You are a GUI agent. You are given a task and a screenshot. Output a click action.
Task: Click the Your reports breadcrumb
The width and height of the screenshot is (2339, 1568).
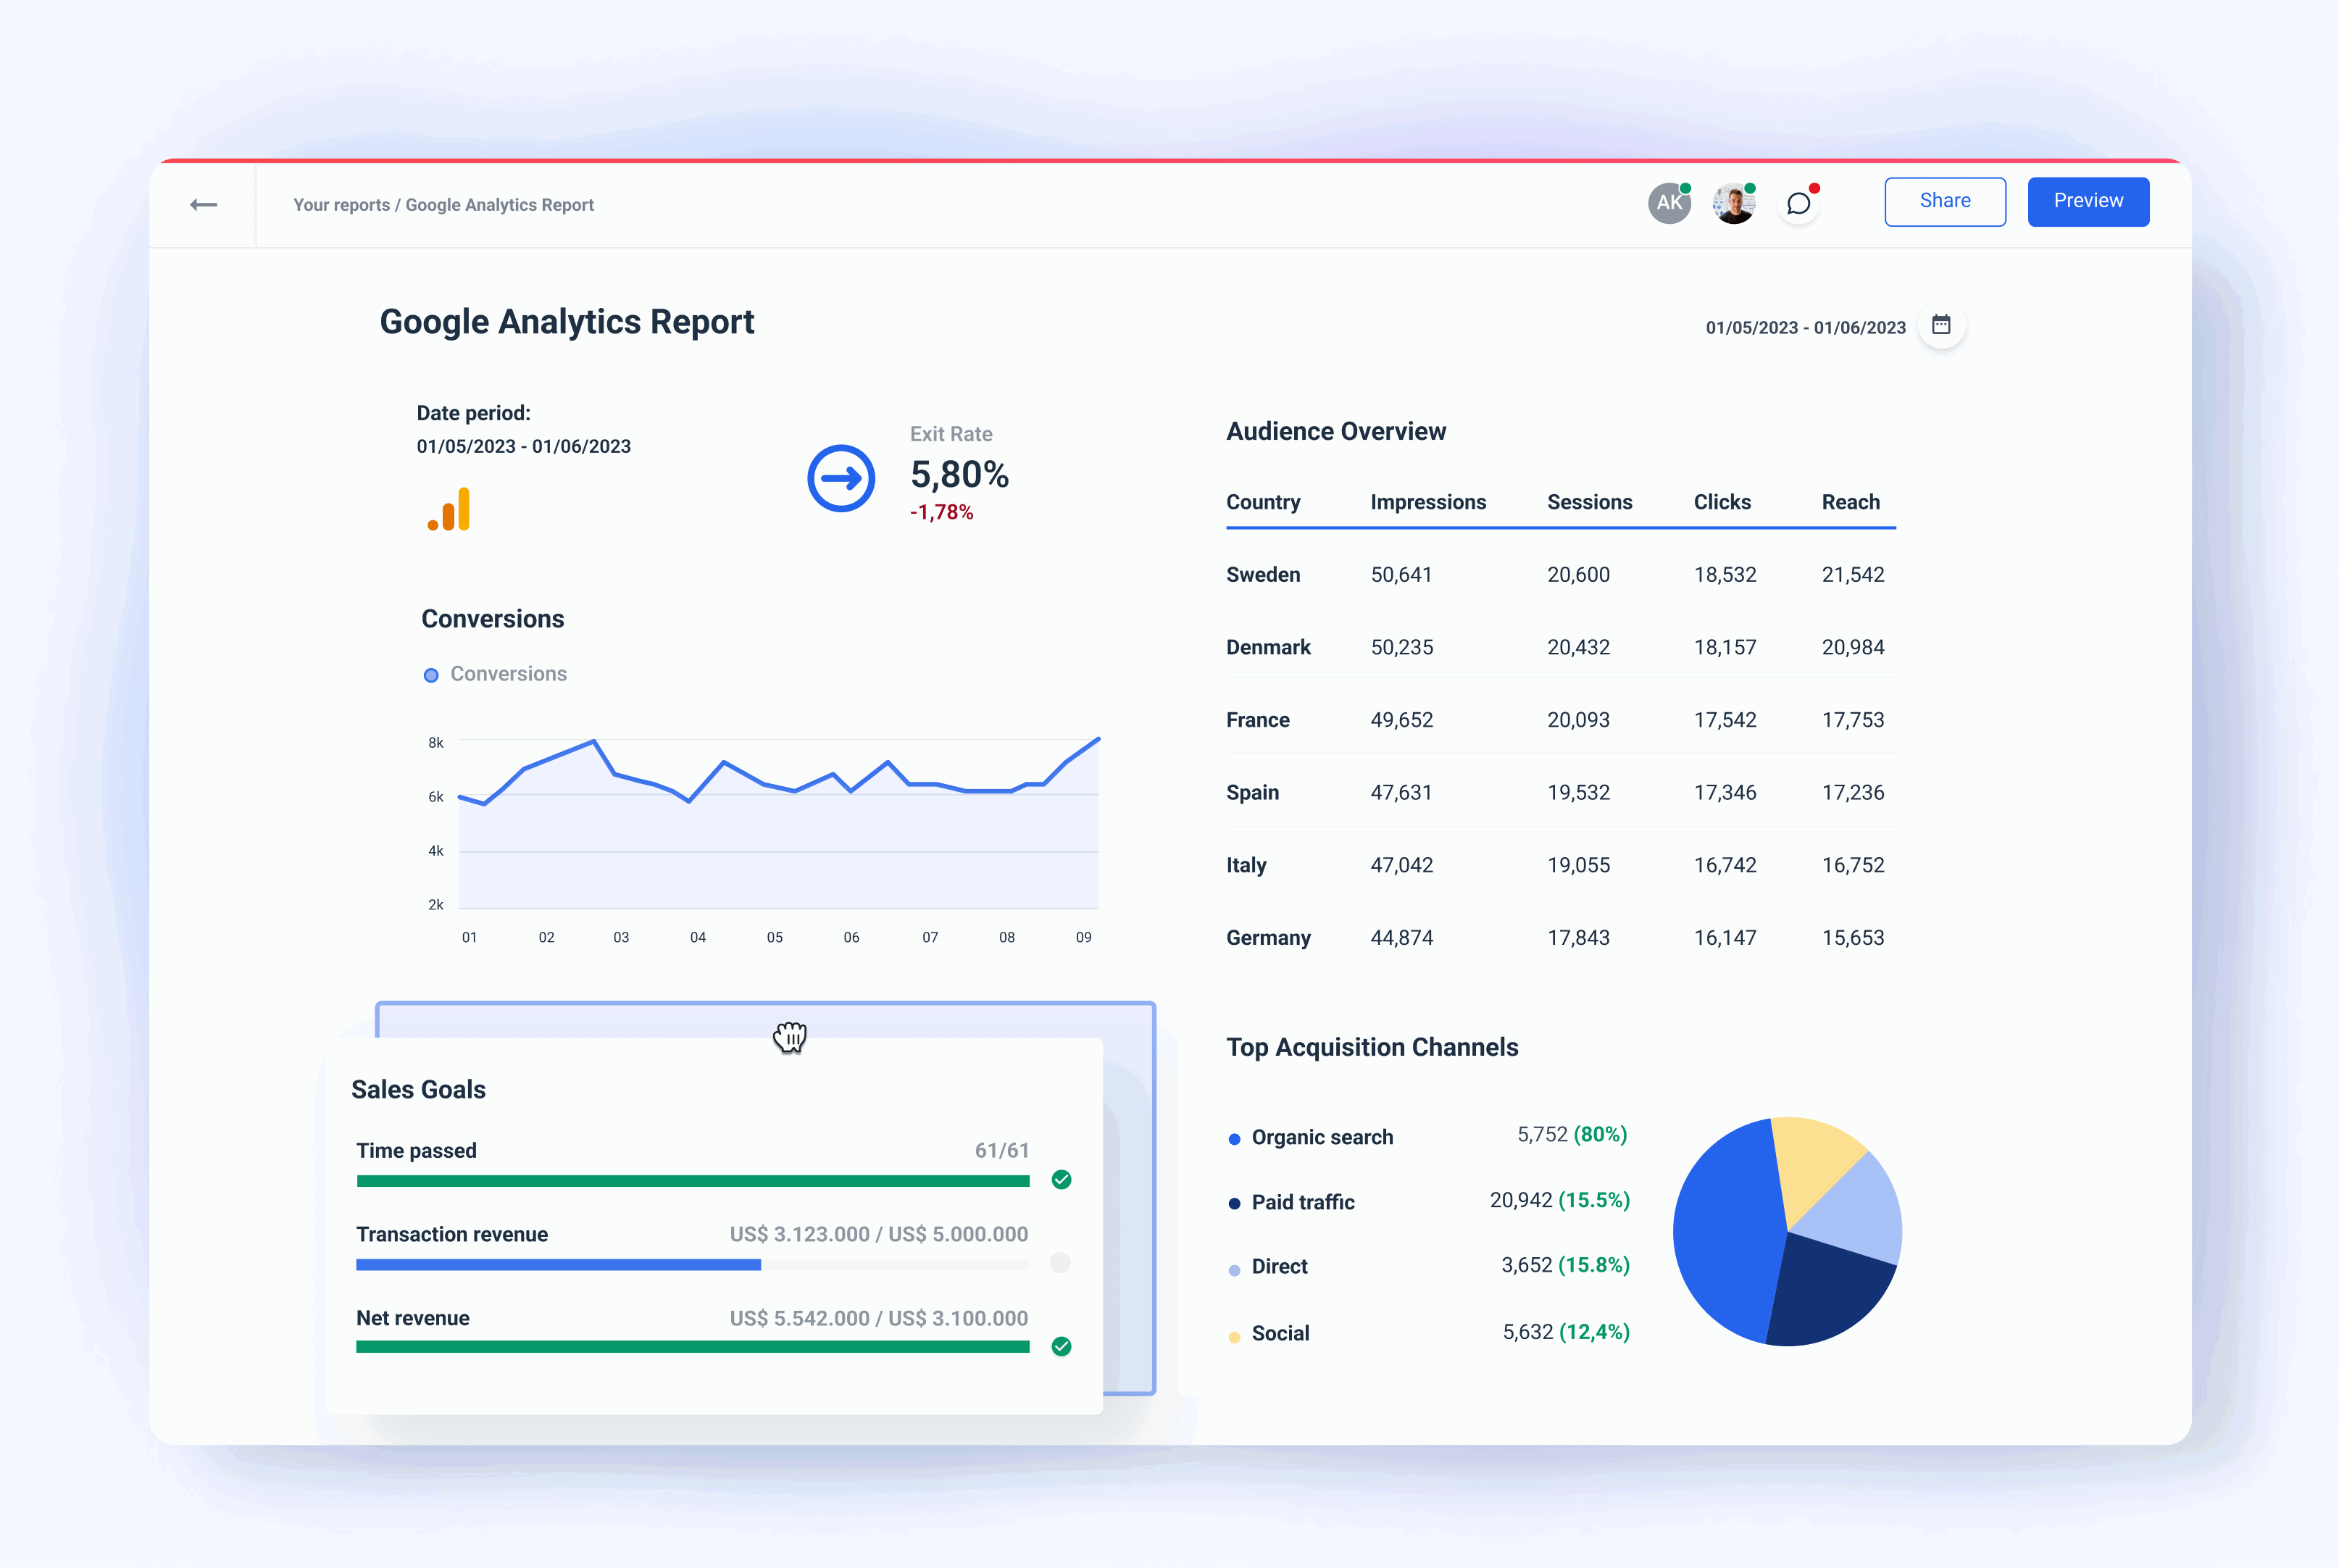[341, 205]
